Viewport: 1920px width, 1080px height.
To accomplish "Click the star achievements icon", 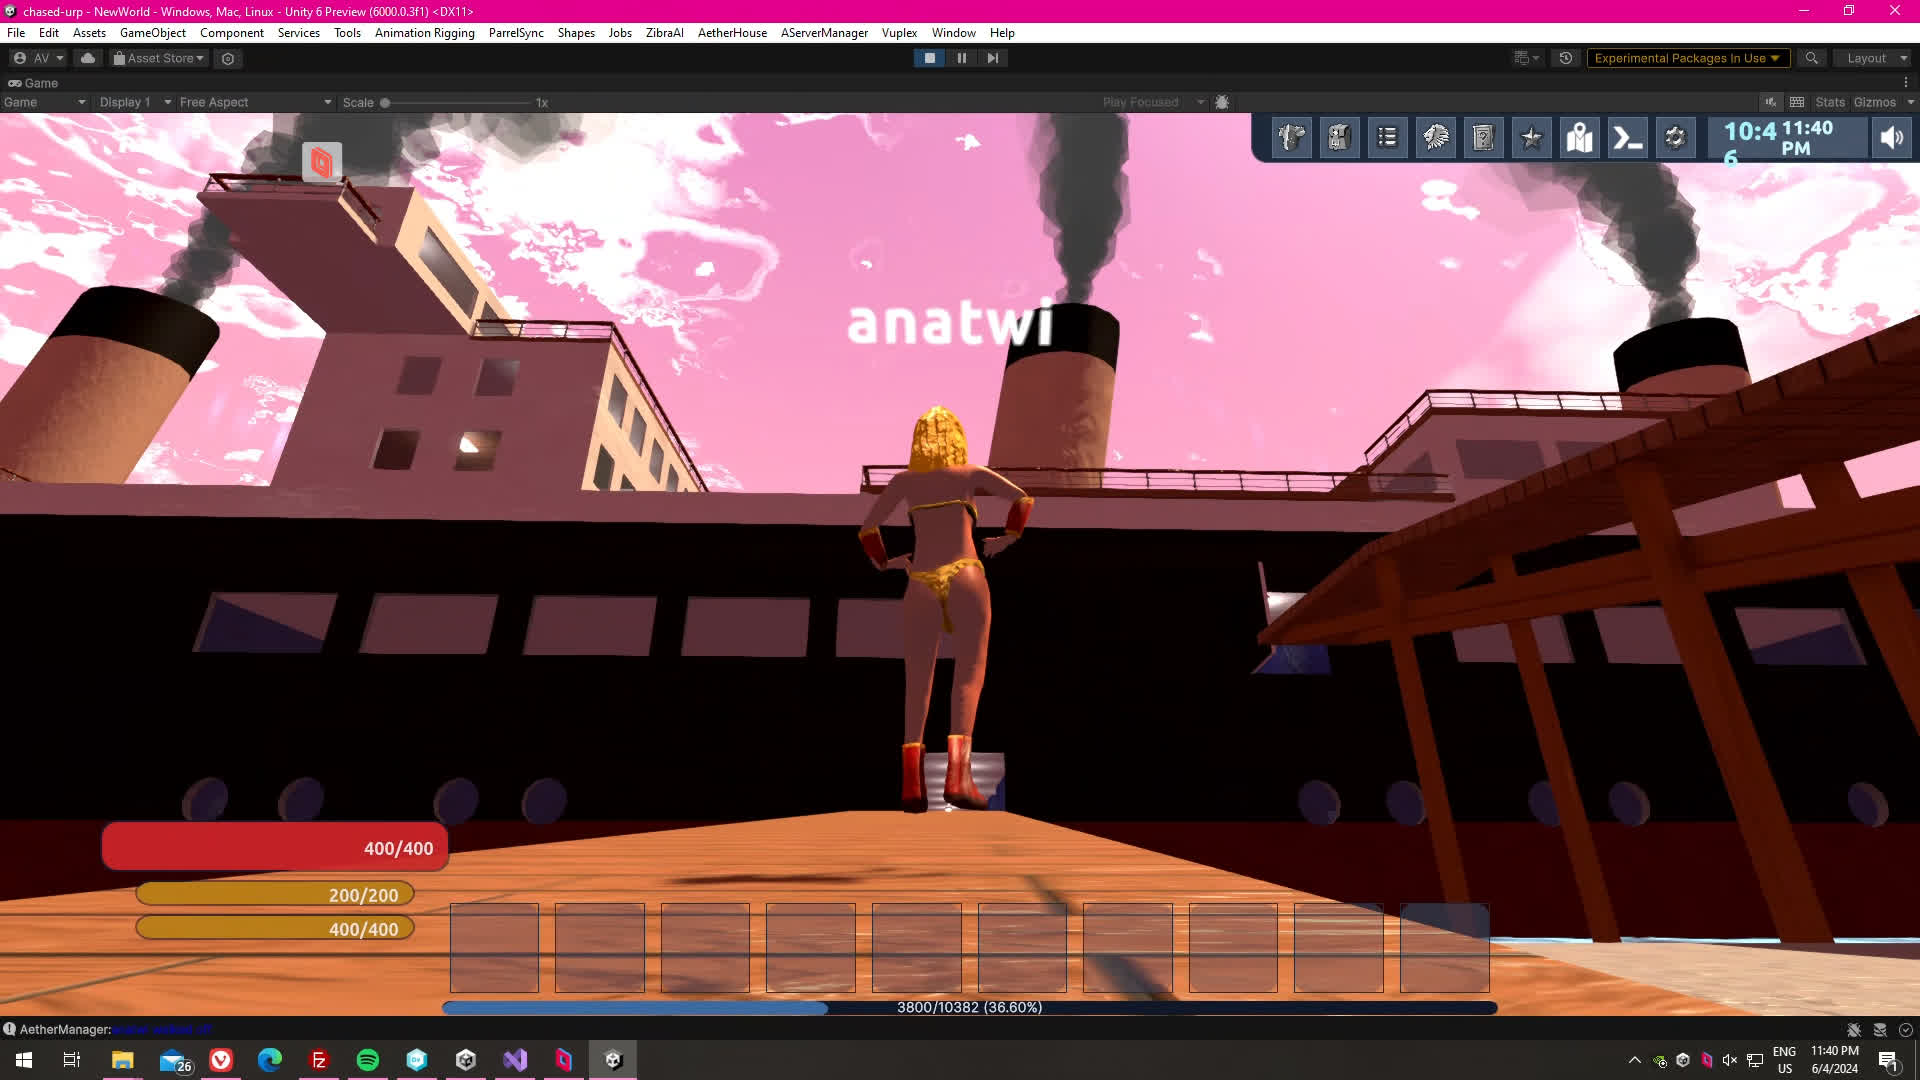I will click(1531, 138).
